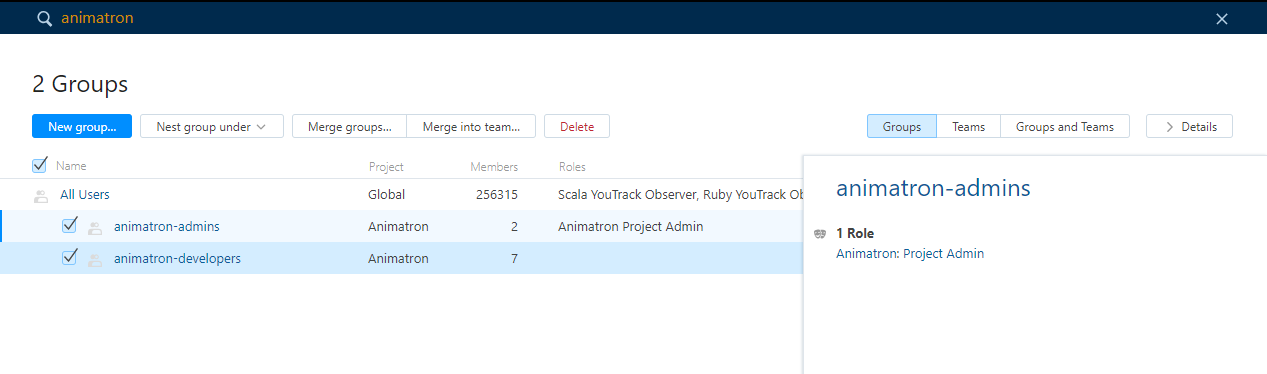Screen dimensions: 1267x374
Task: Open the Nest group under dropdown
Action: (212, 127)
